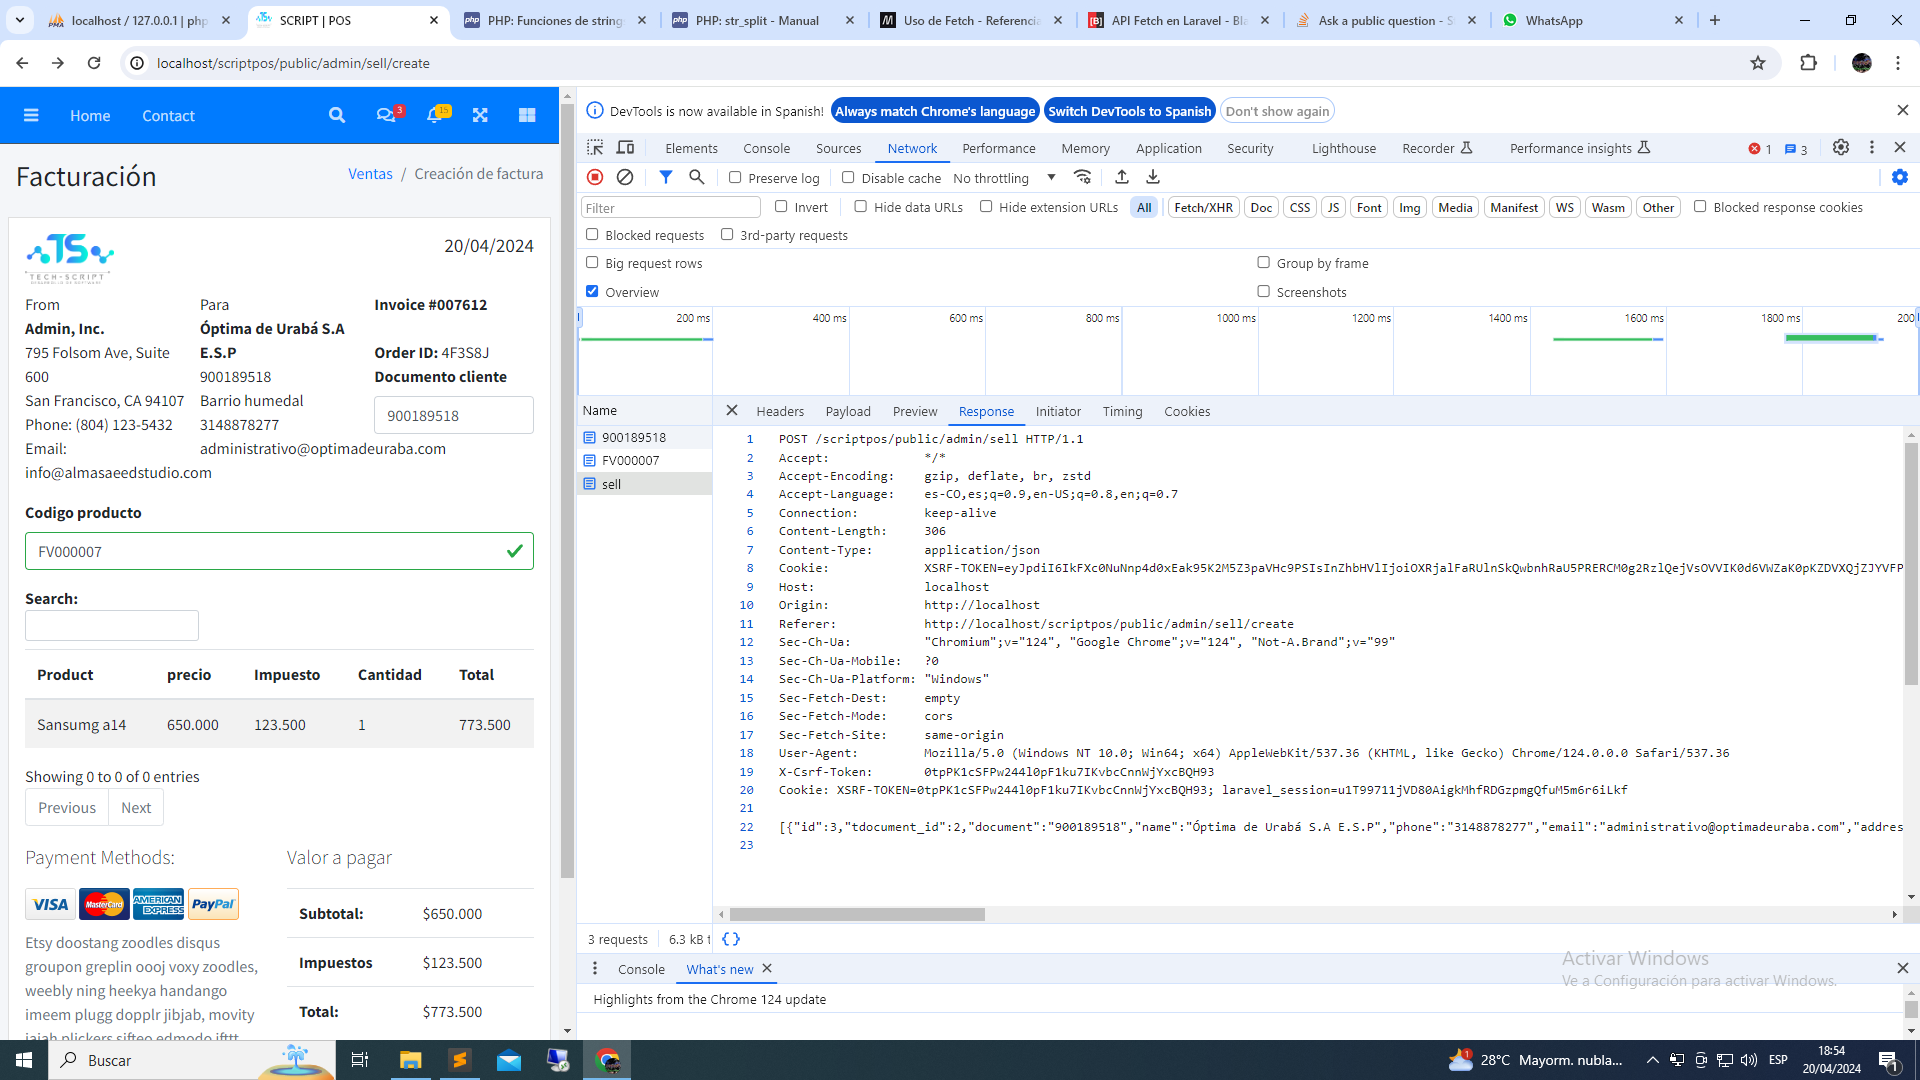1920x1080 pixels.
Task: Switch to Console panel tab
Action: (766, 148)
